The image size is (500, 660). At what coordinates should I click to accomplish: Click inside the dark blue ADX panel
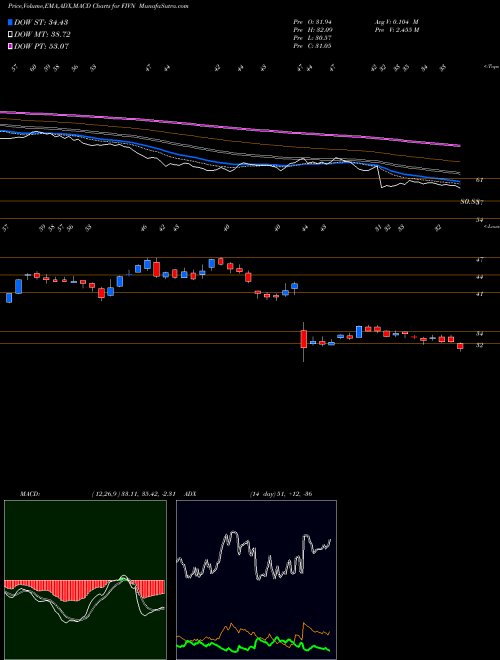(x=256, y=580)
